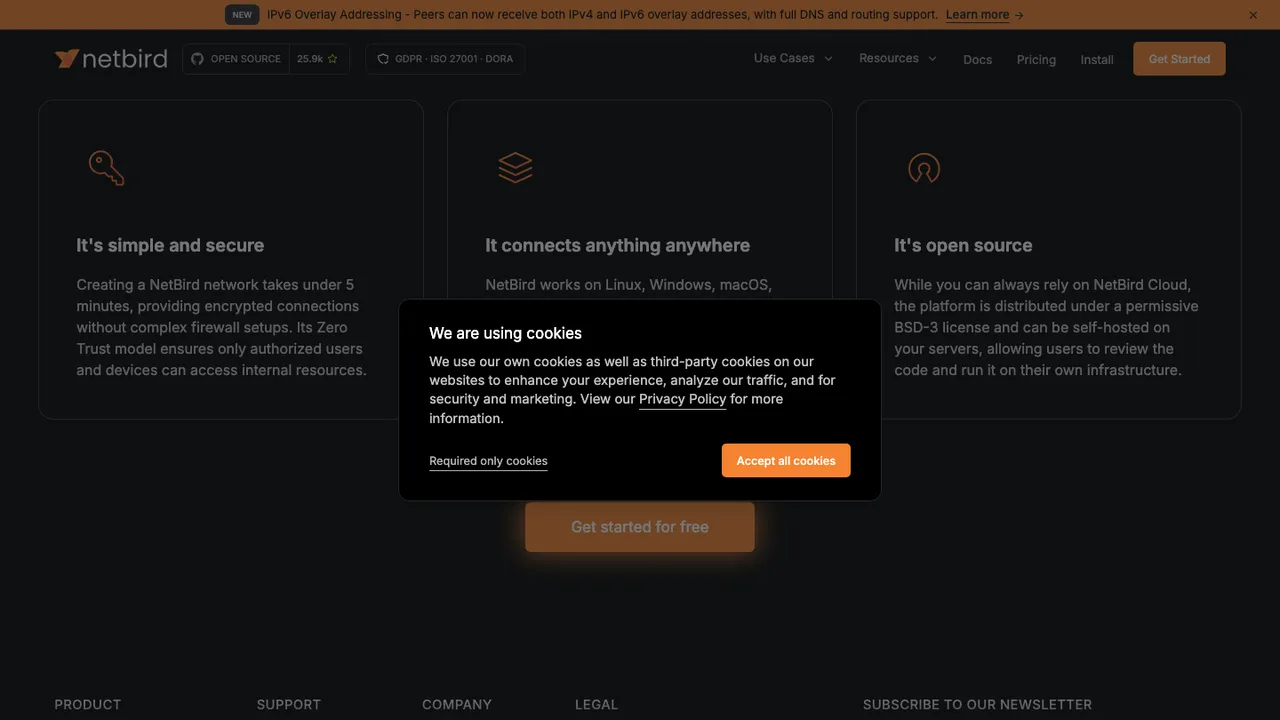Viewport: 1280px width, 720px height.
Task: Click the IPv6 Overlay Addressing announcement text
Action: point(602,15)
